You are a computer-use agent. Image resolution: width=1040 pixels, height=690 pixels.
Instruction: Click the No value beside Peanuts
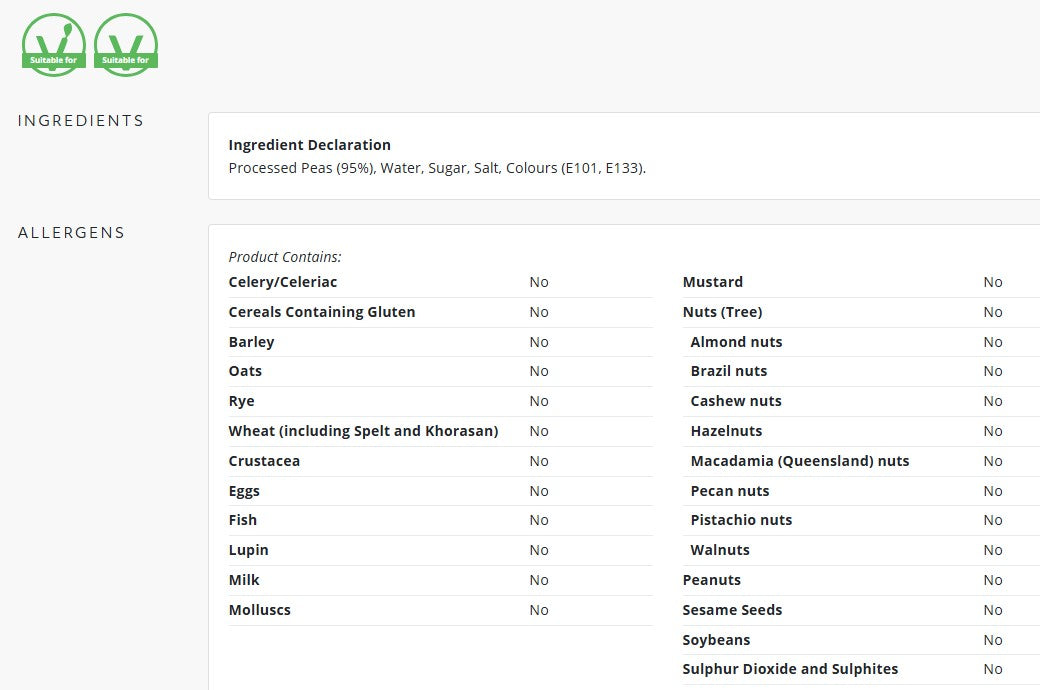click(992, 580)
